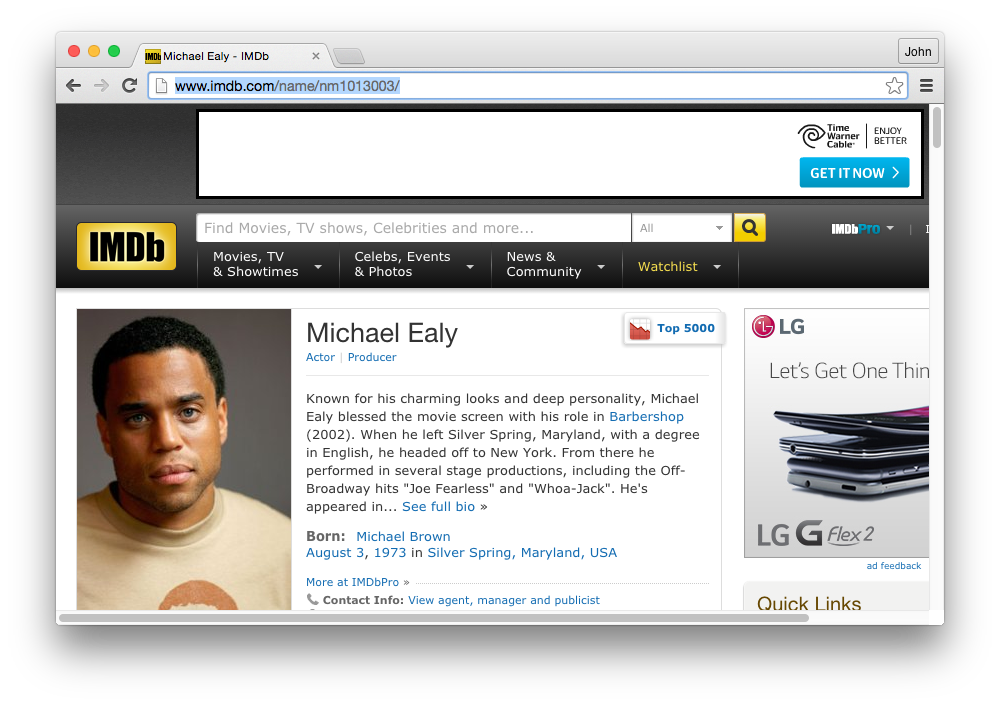This screenshot has height=705, width=1000.
Task: Click the address bar URL field
Action: click(x=528, y=85)
